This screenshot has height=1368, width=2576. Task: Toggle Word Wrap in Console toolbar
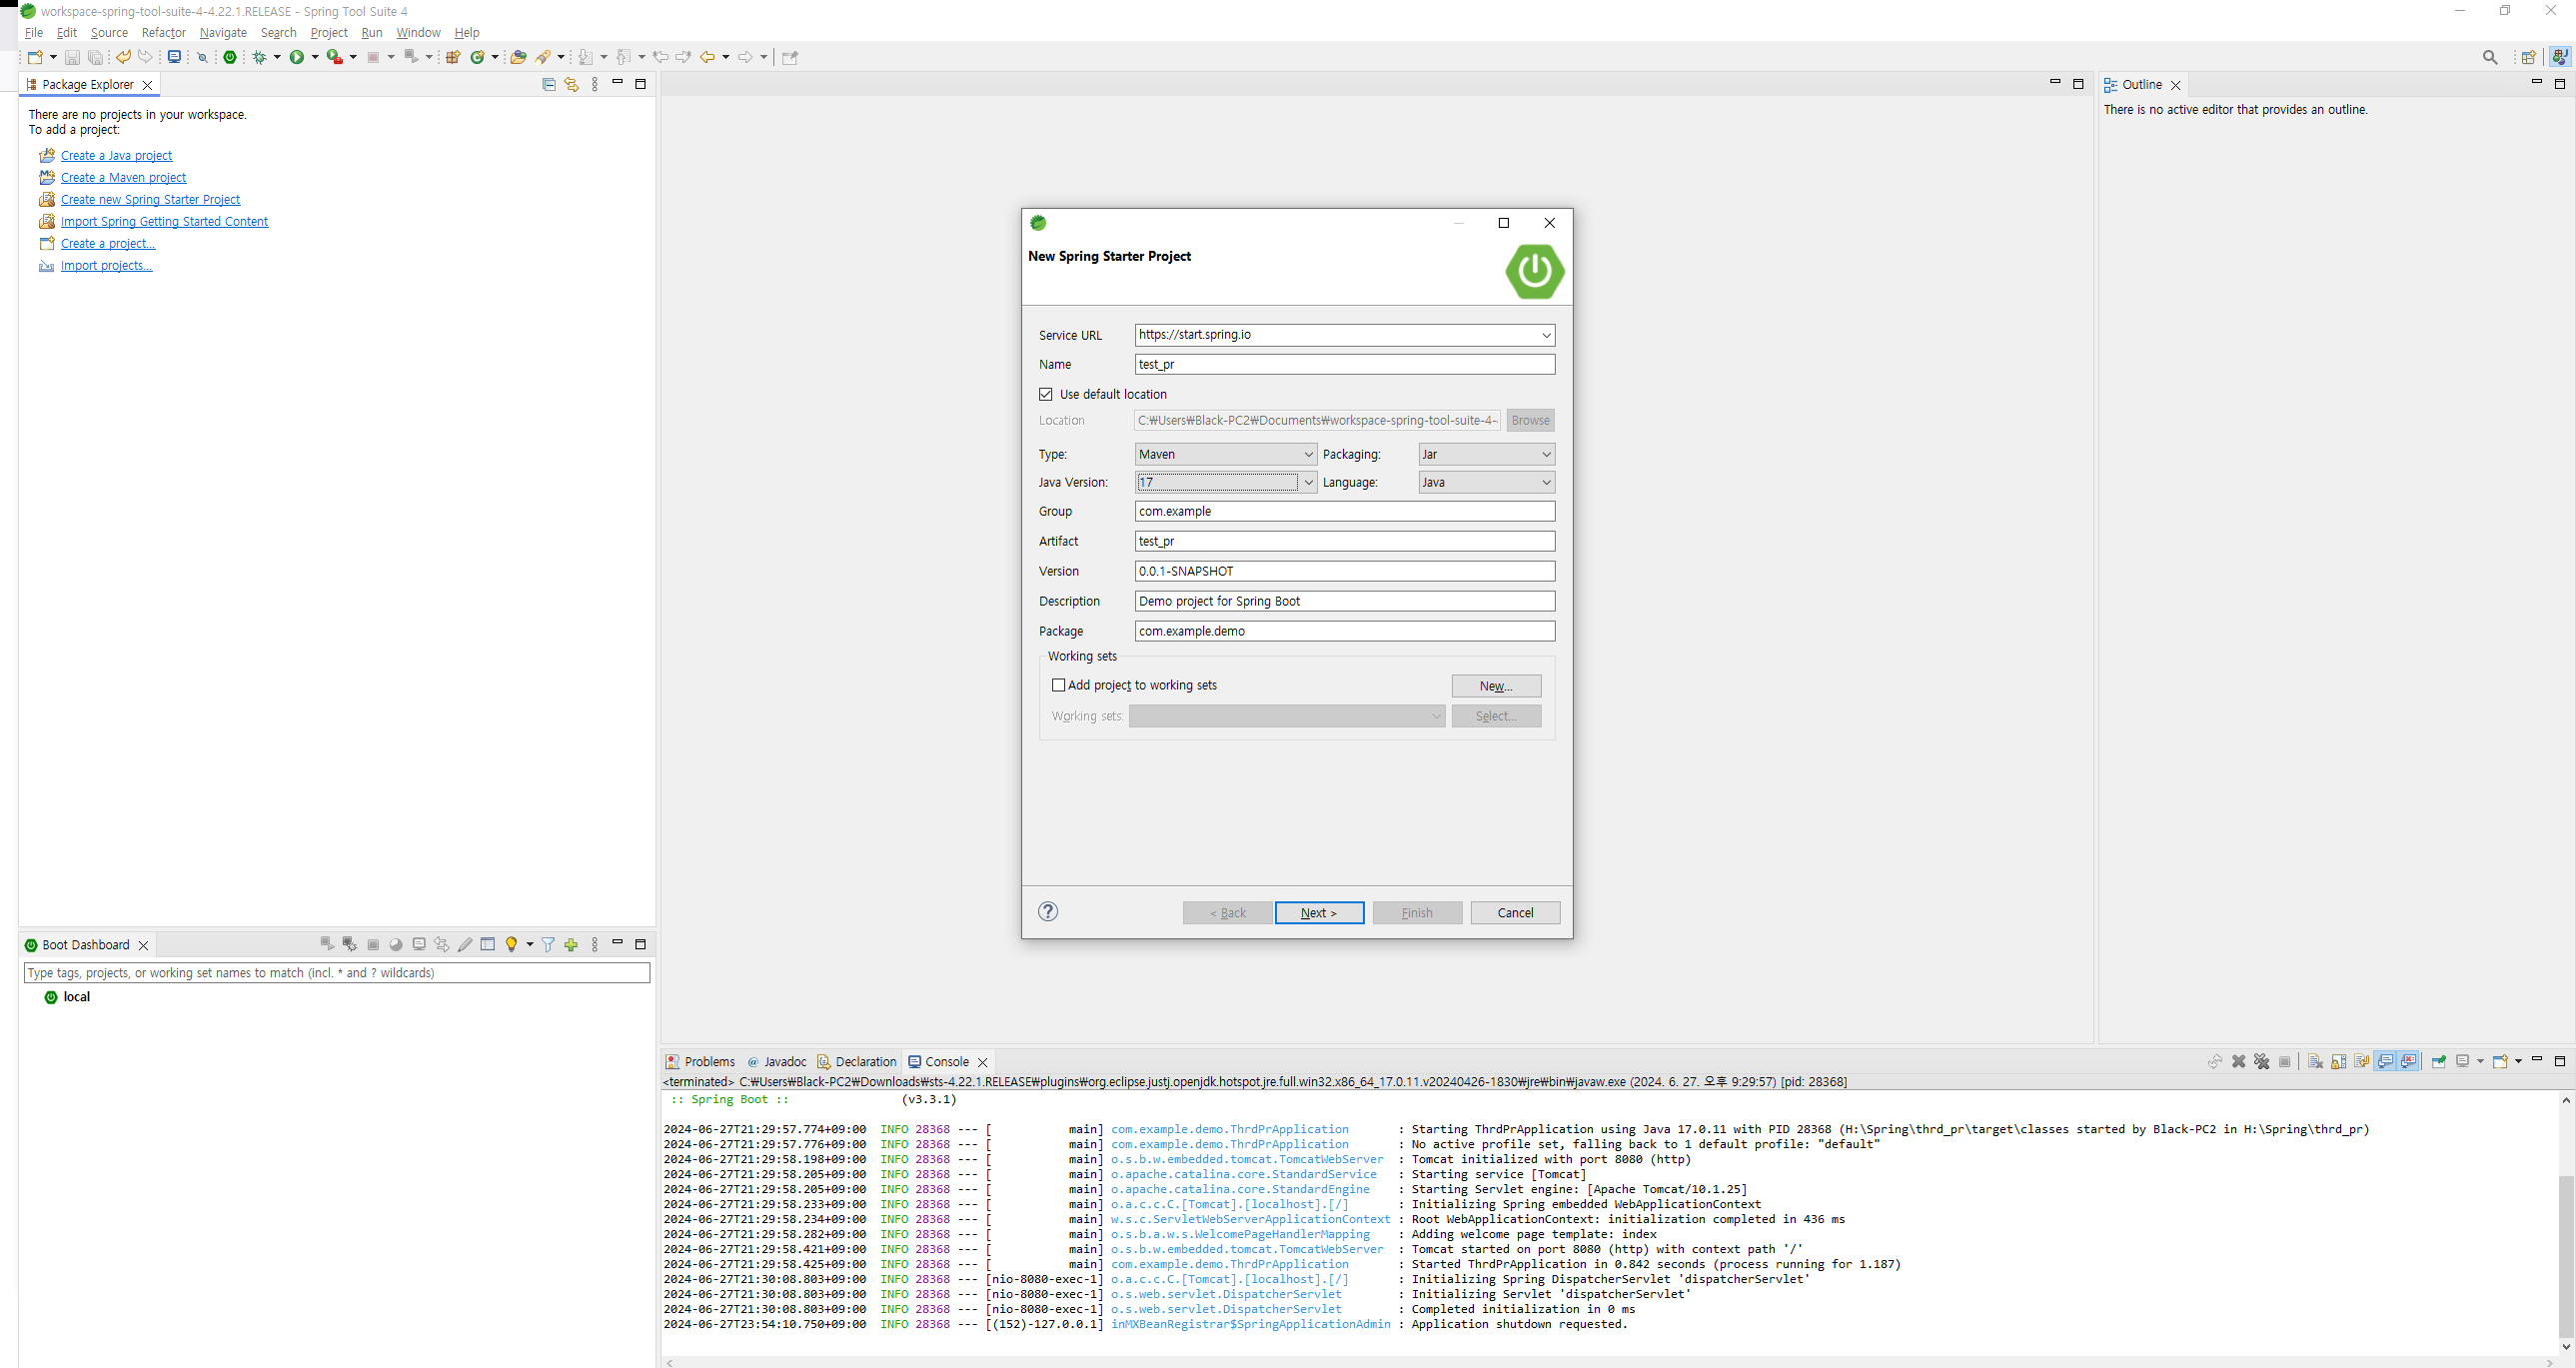(x=2362, y=1062)
